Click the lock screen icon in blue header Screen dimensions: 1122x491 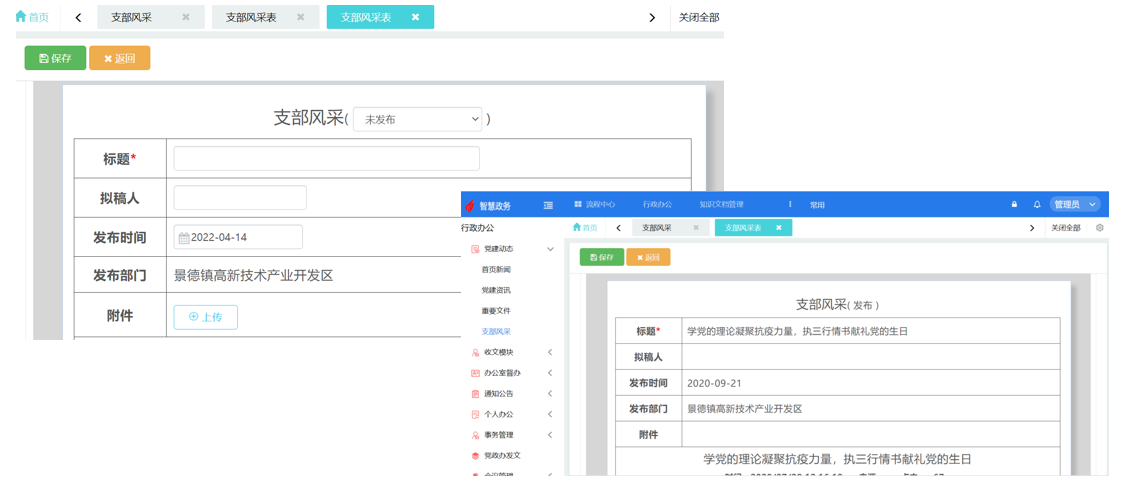pyautogui.click(x=1014, y=204)
